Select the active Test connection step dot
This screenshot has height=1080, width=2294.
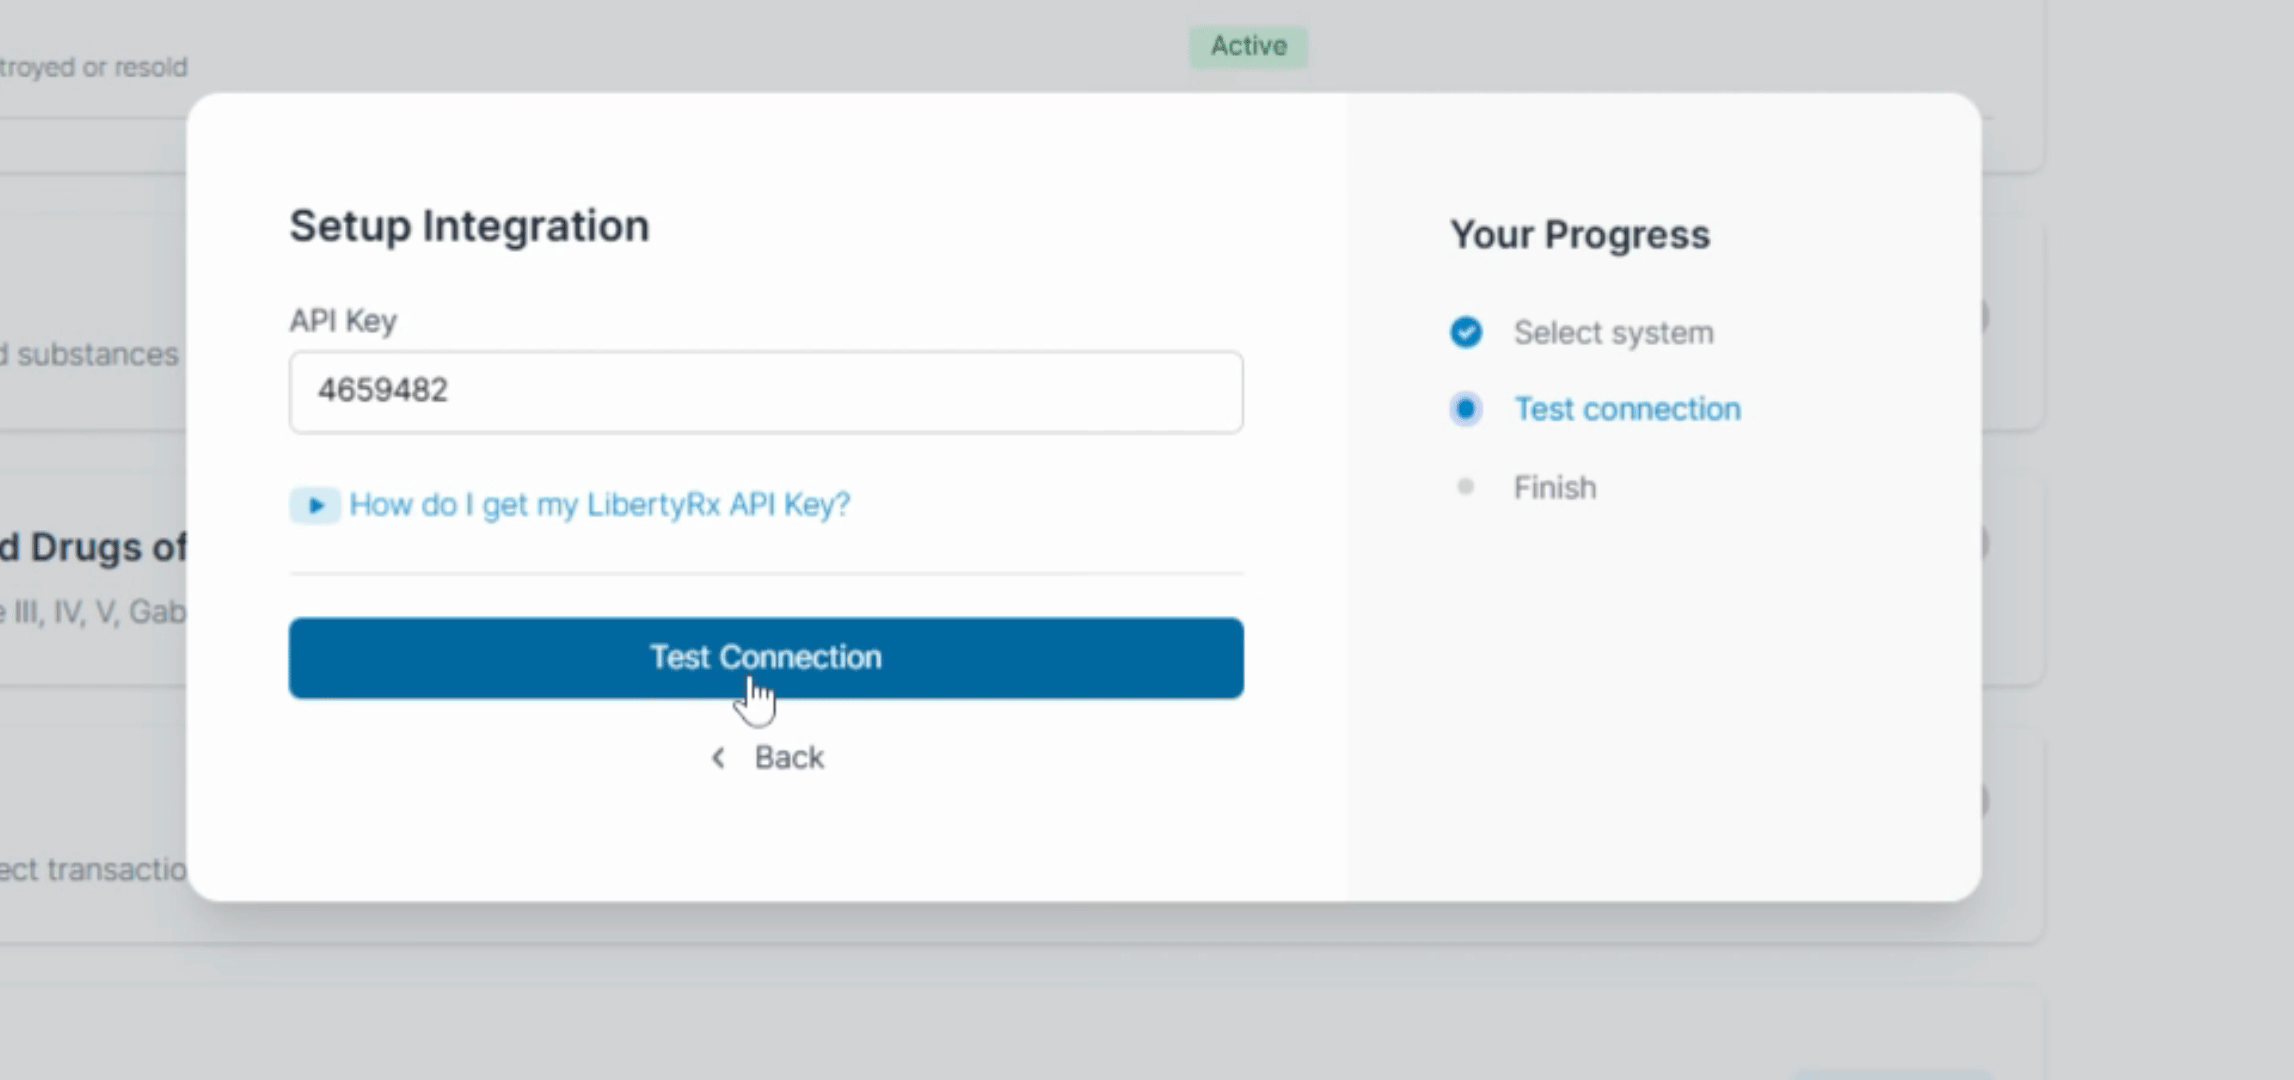[x=1466, y=409]
